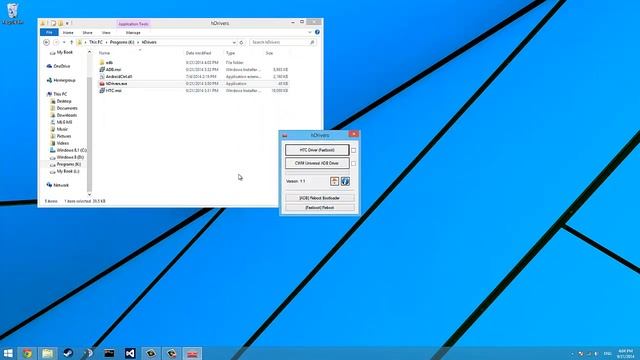Click Programs (K:) in the address bar

[x=122, y=42]
